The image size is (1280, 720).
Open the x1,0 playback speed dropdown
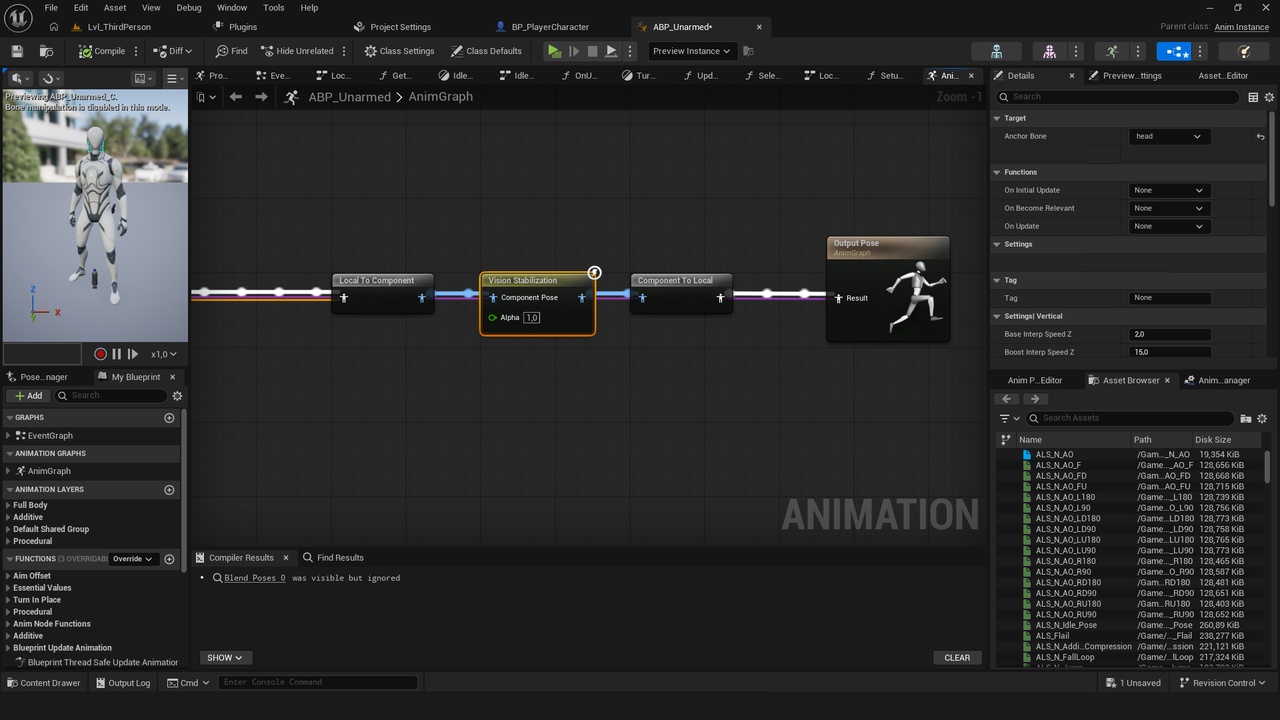click(164, 354)
